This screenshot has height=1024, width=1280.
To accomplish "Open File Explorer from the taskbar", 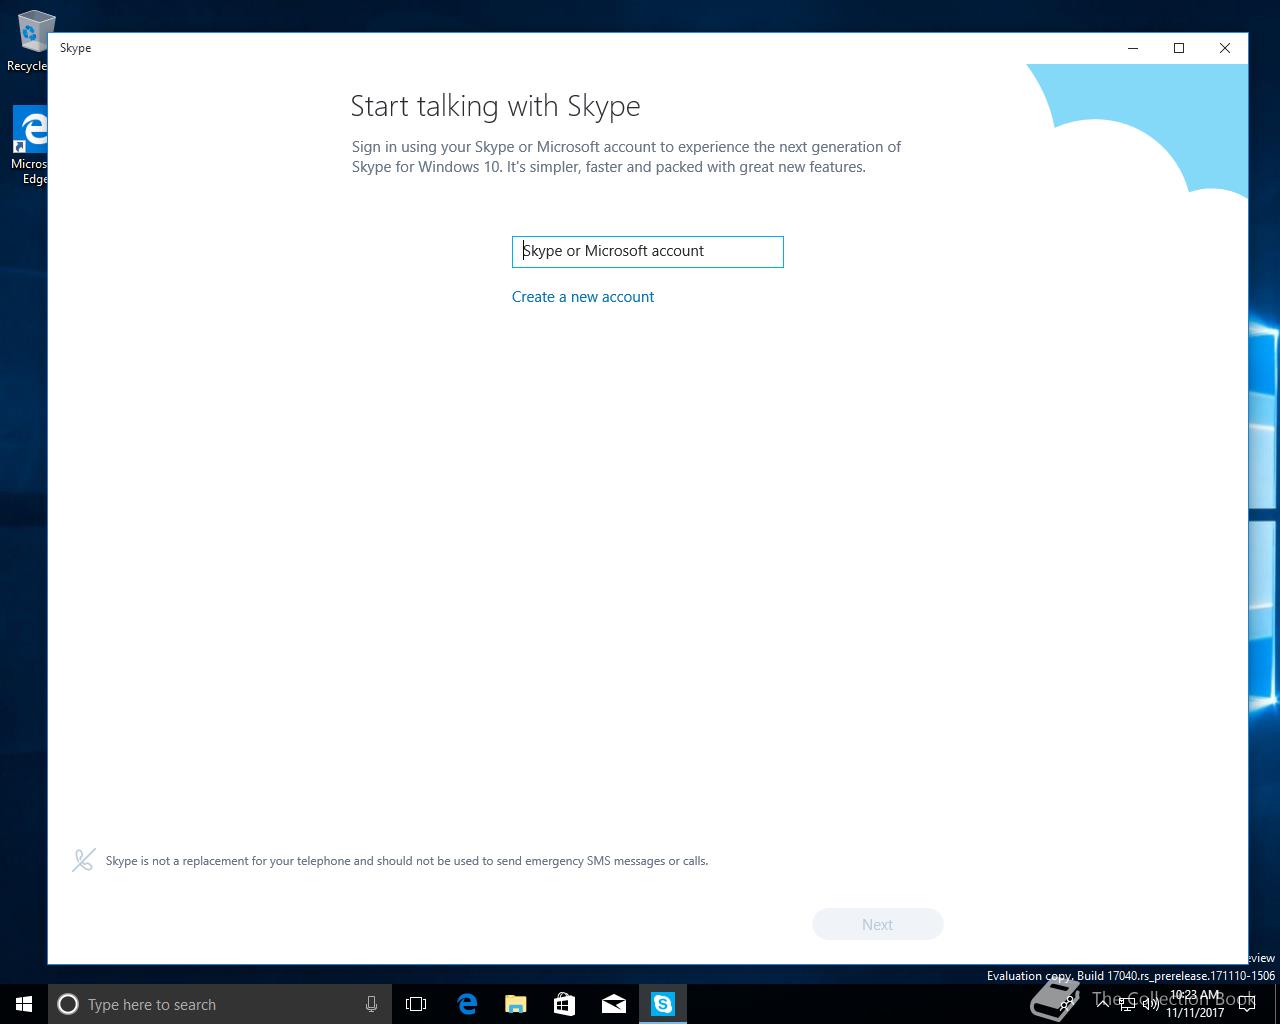I will [516, 1004].
